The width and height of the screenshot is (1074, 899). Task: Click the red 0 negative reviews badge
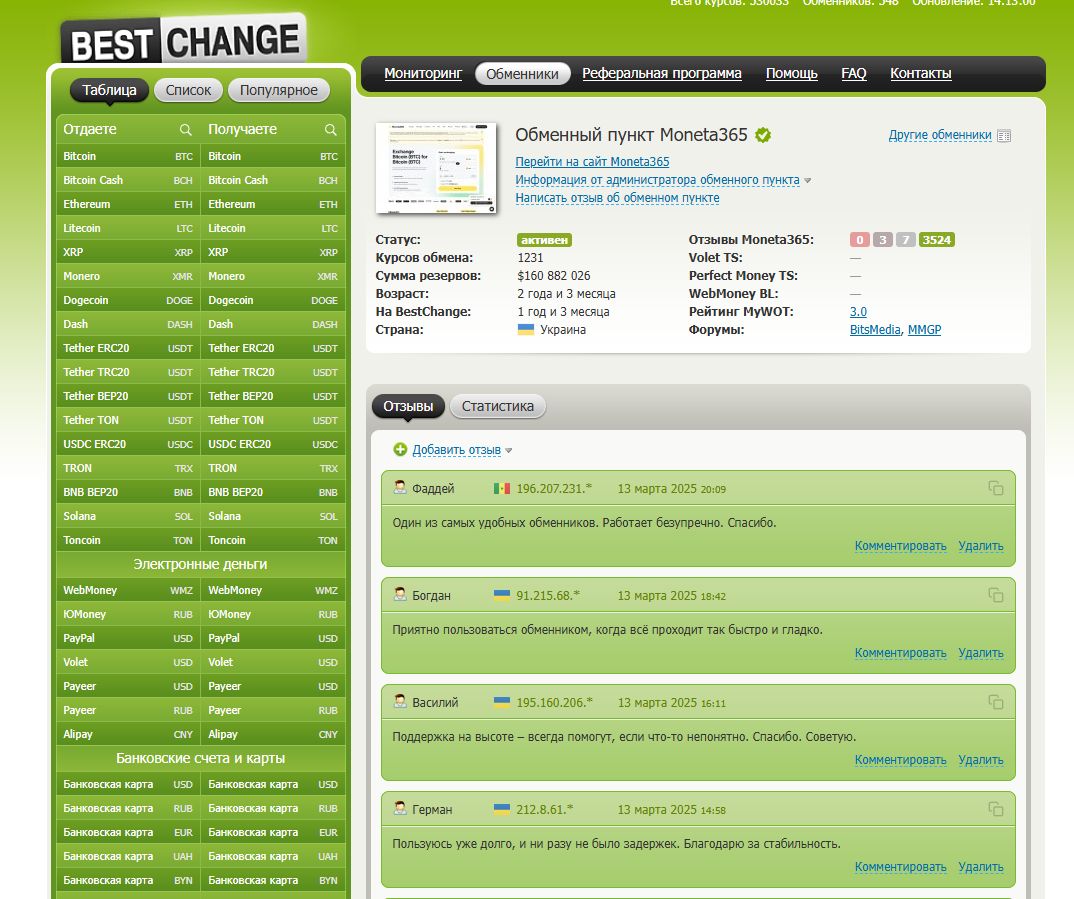[x=860, y=240]
